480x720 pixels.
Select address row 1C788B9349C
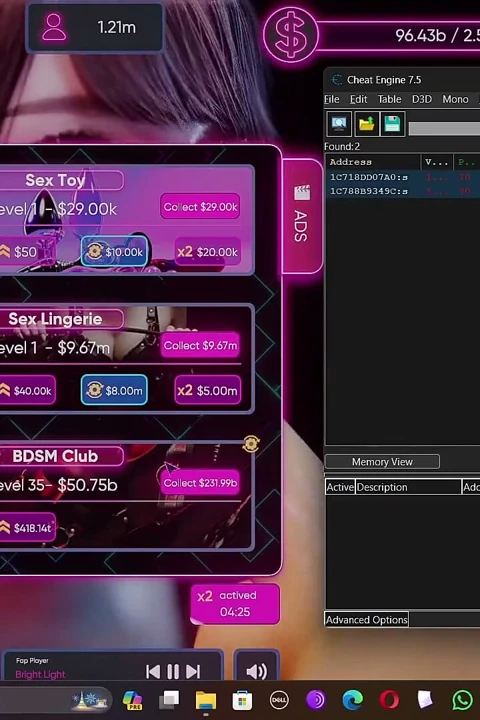403,191
